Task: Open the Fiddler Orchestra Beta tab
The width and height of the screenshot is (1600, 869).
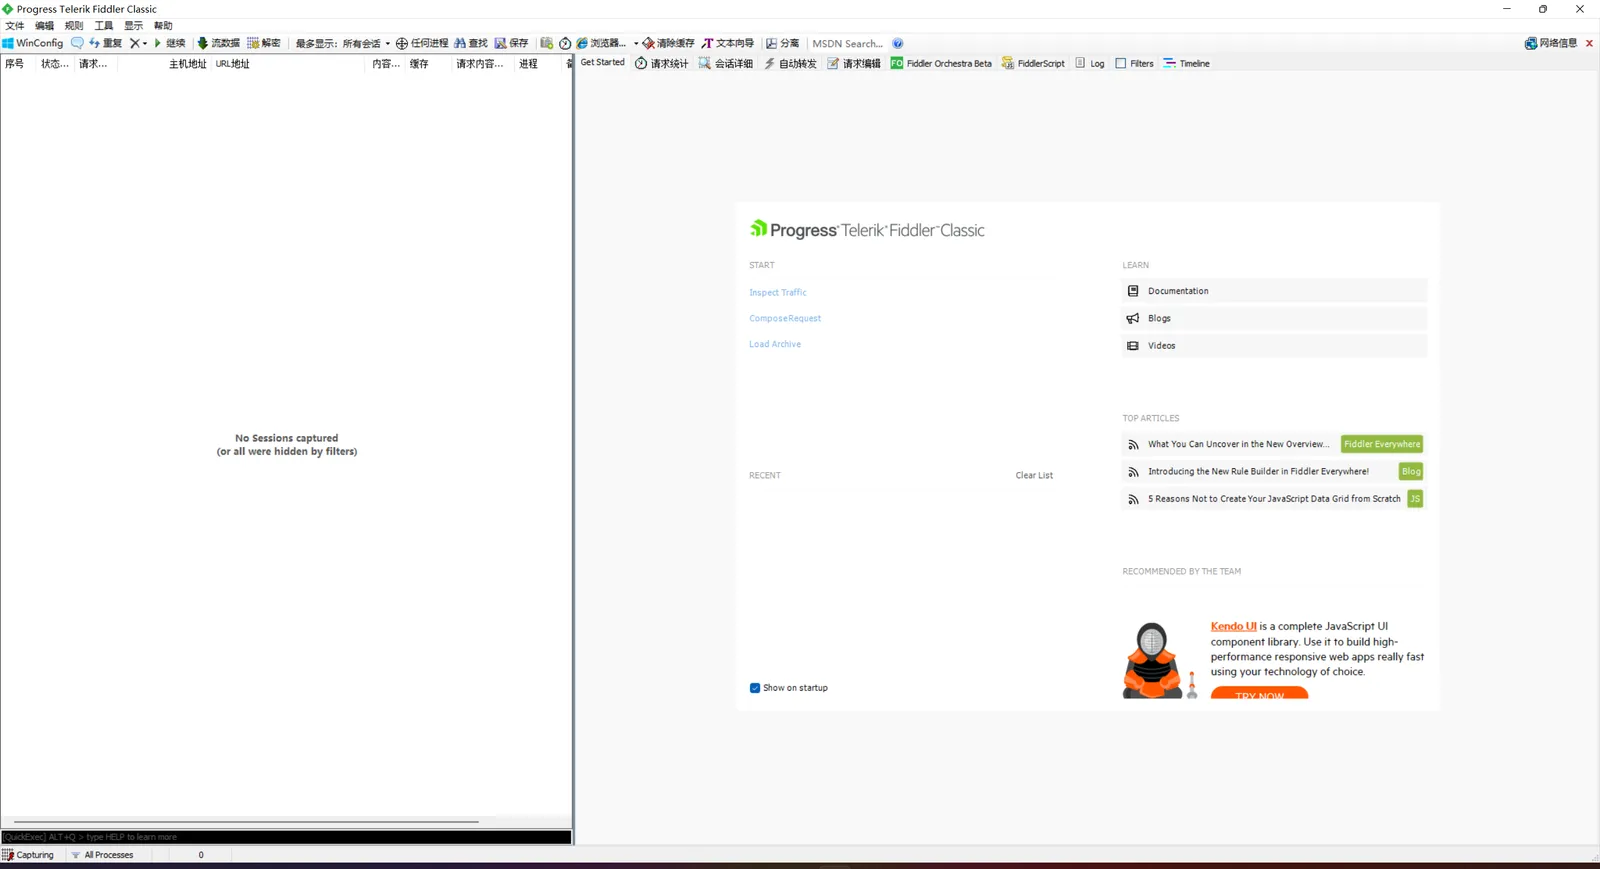Action: click(941, 63)
